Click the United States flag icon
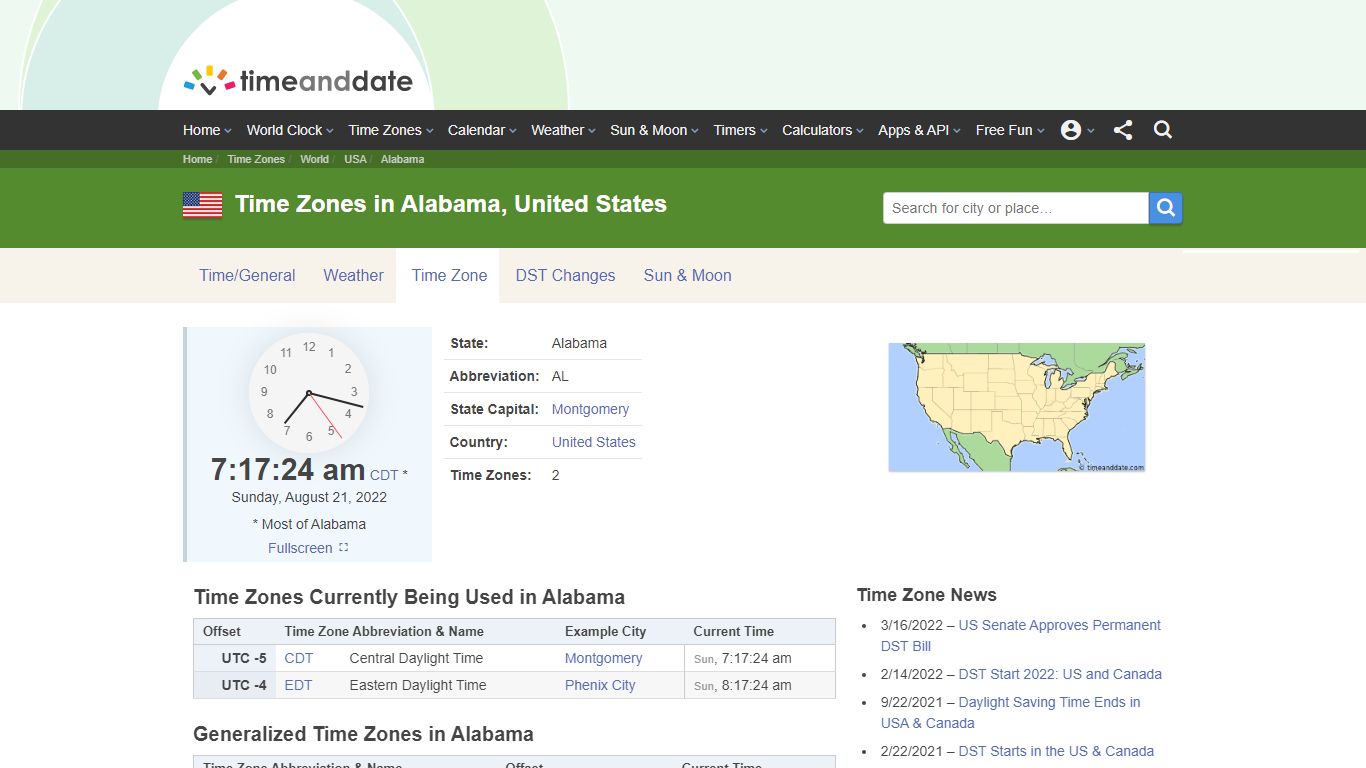 point(202,205)
